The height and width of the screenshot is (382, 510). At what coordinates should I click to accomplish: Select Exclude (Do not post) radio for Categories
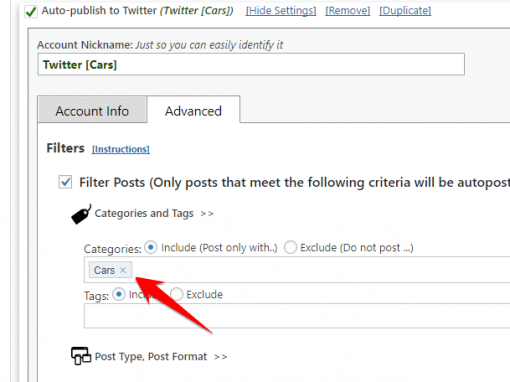point(290,248)
